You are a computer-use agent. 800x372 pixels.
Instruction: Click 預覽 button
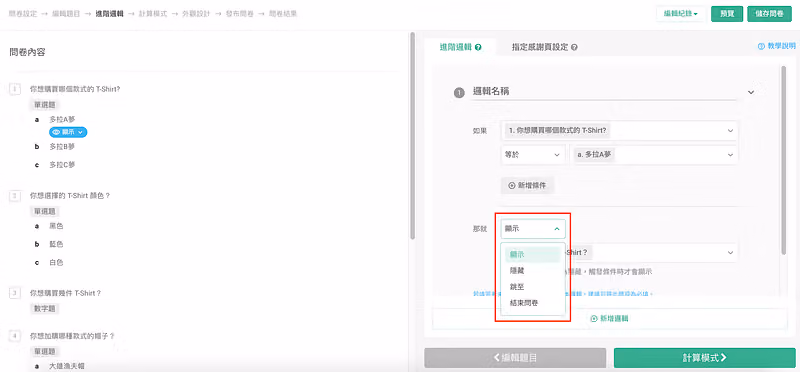click(727, 14)
